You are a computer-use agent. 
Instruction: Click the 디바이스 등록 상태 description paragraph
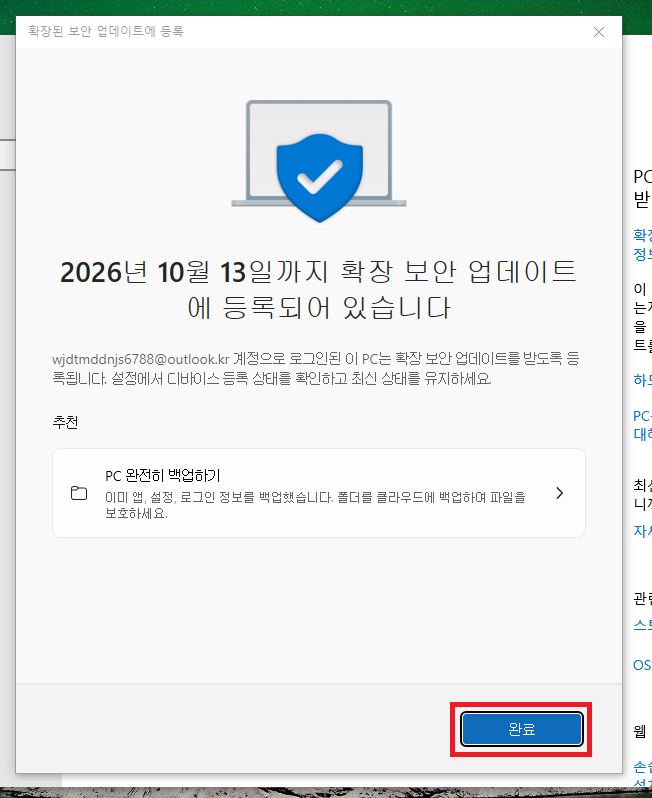click(x=316, y=368)
